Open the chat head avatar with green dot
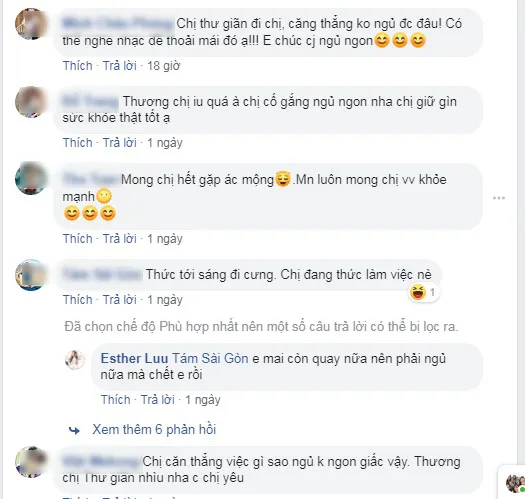 (x=515, y=484)
